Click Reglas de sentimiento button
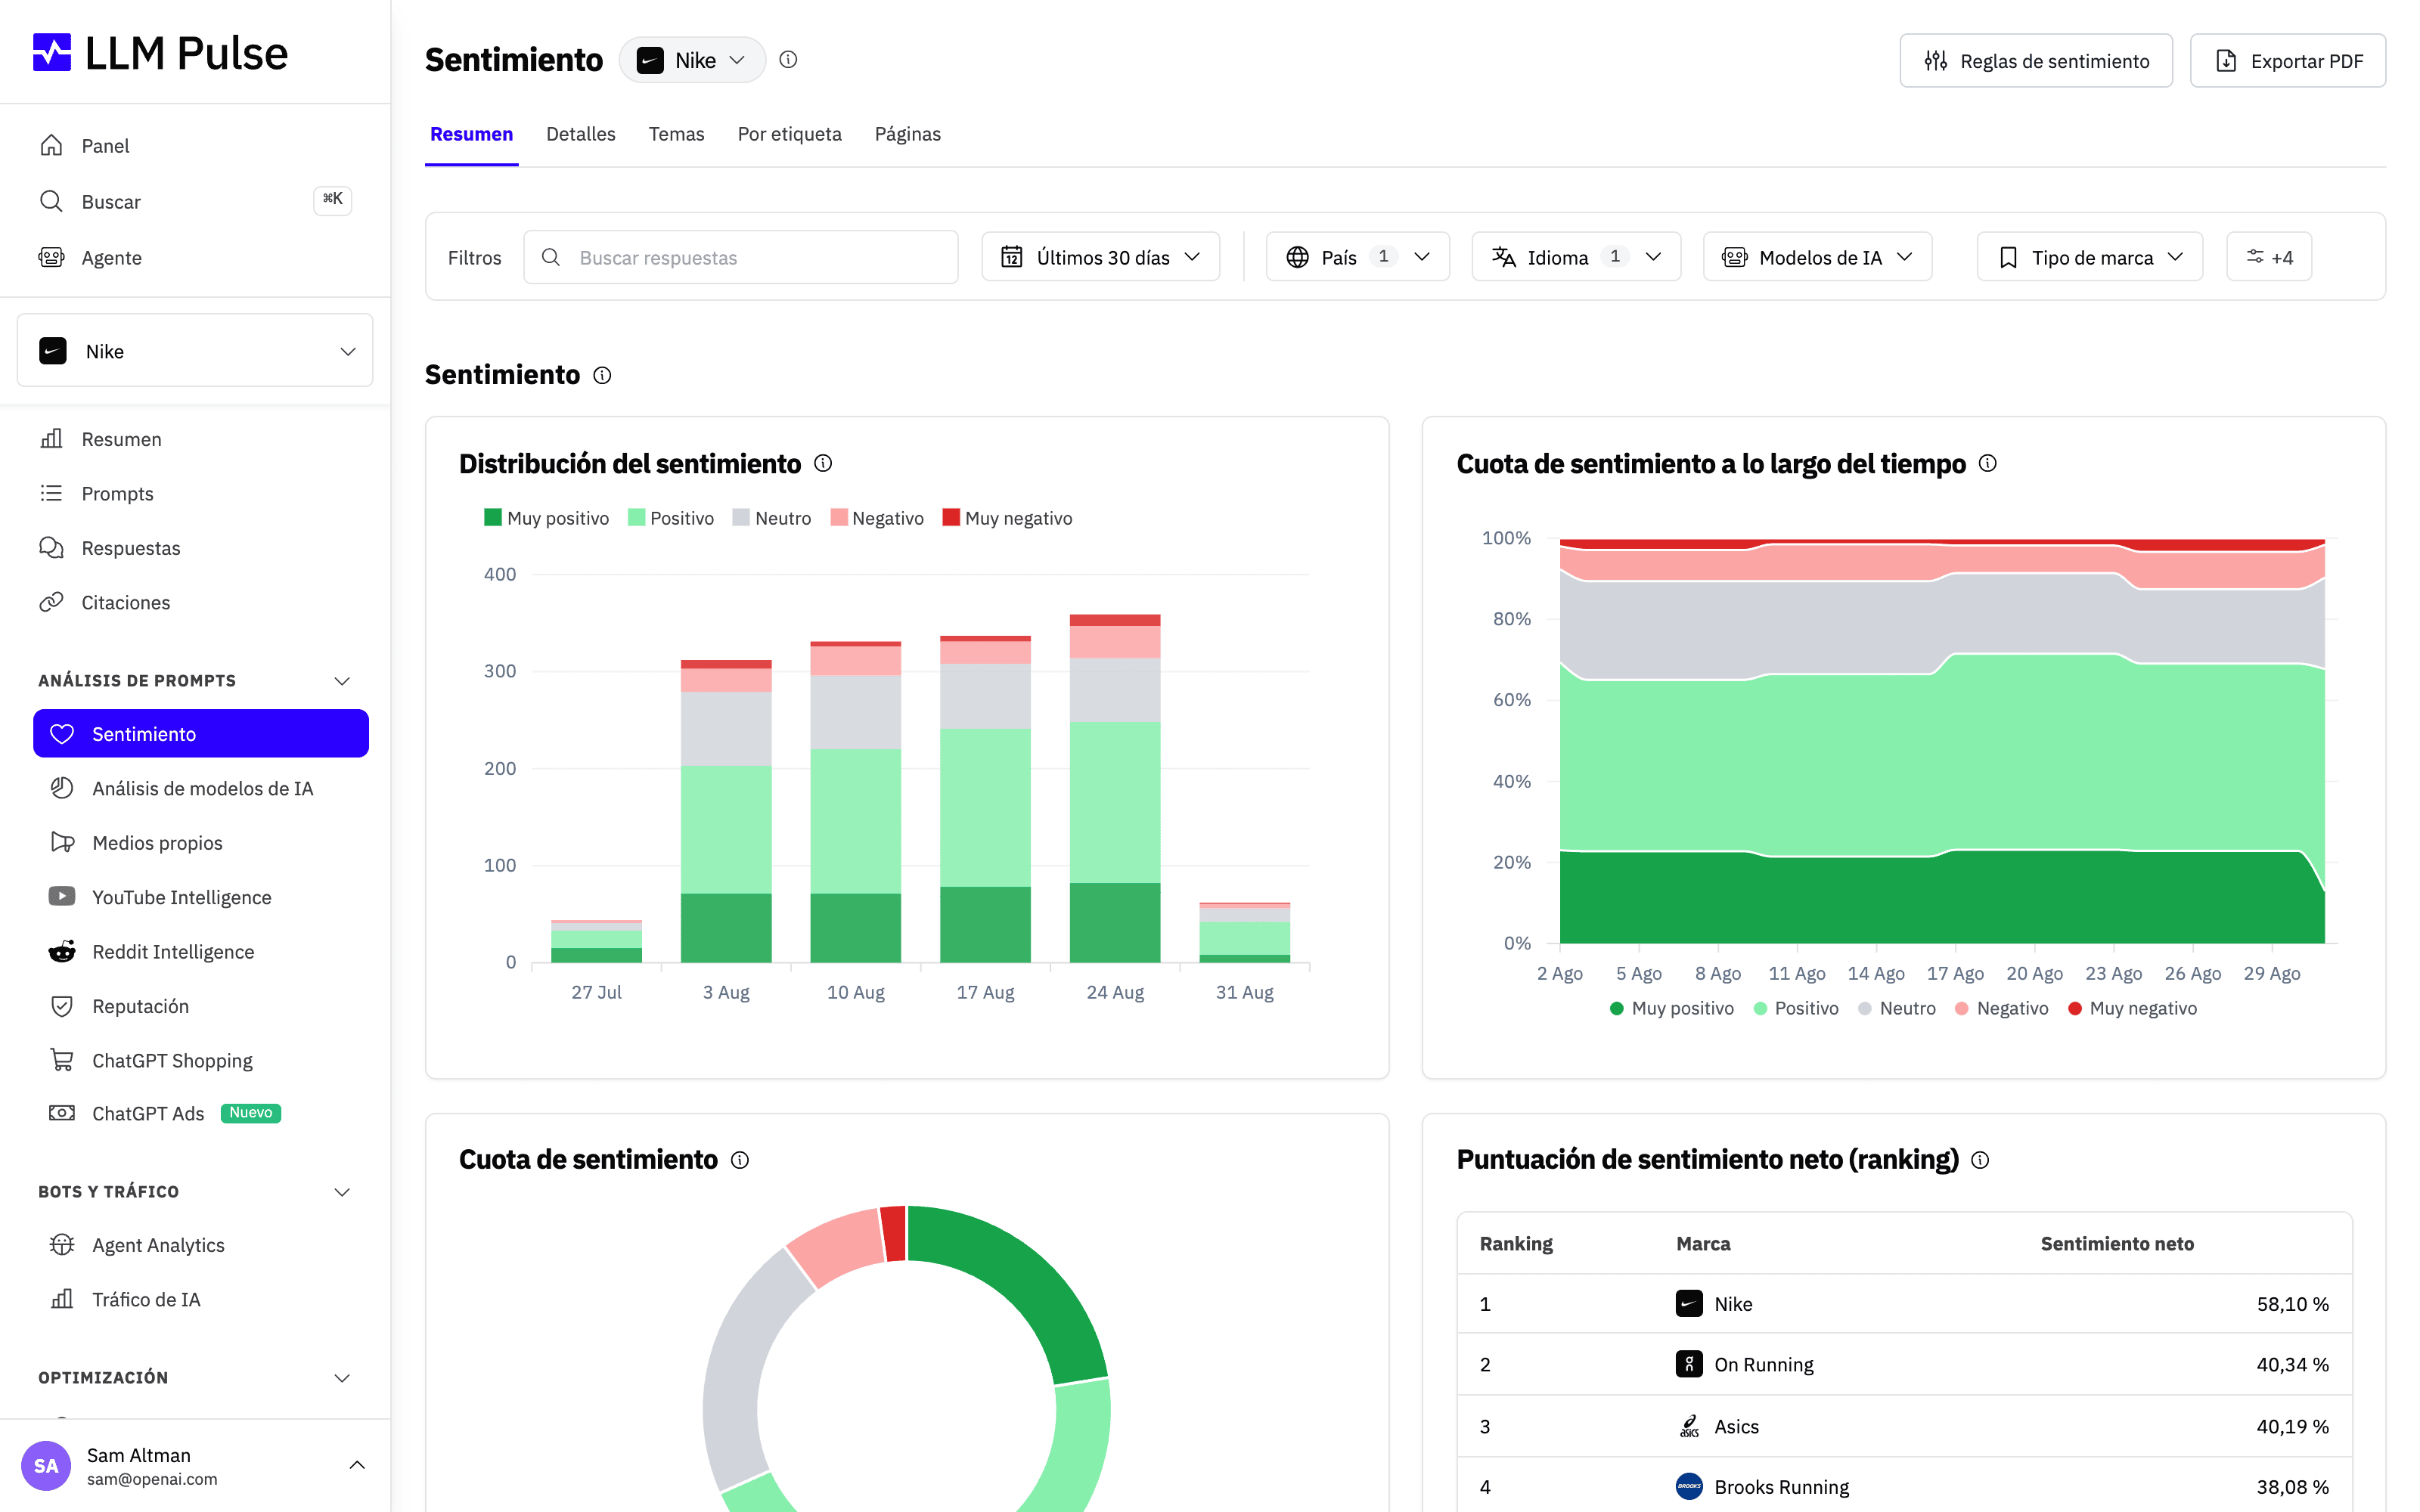 (2036, 61)
